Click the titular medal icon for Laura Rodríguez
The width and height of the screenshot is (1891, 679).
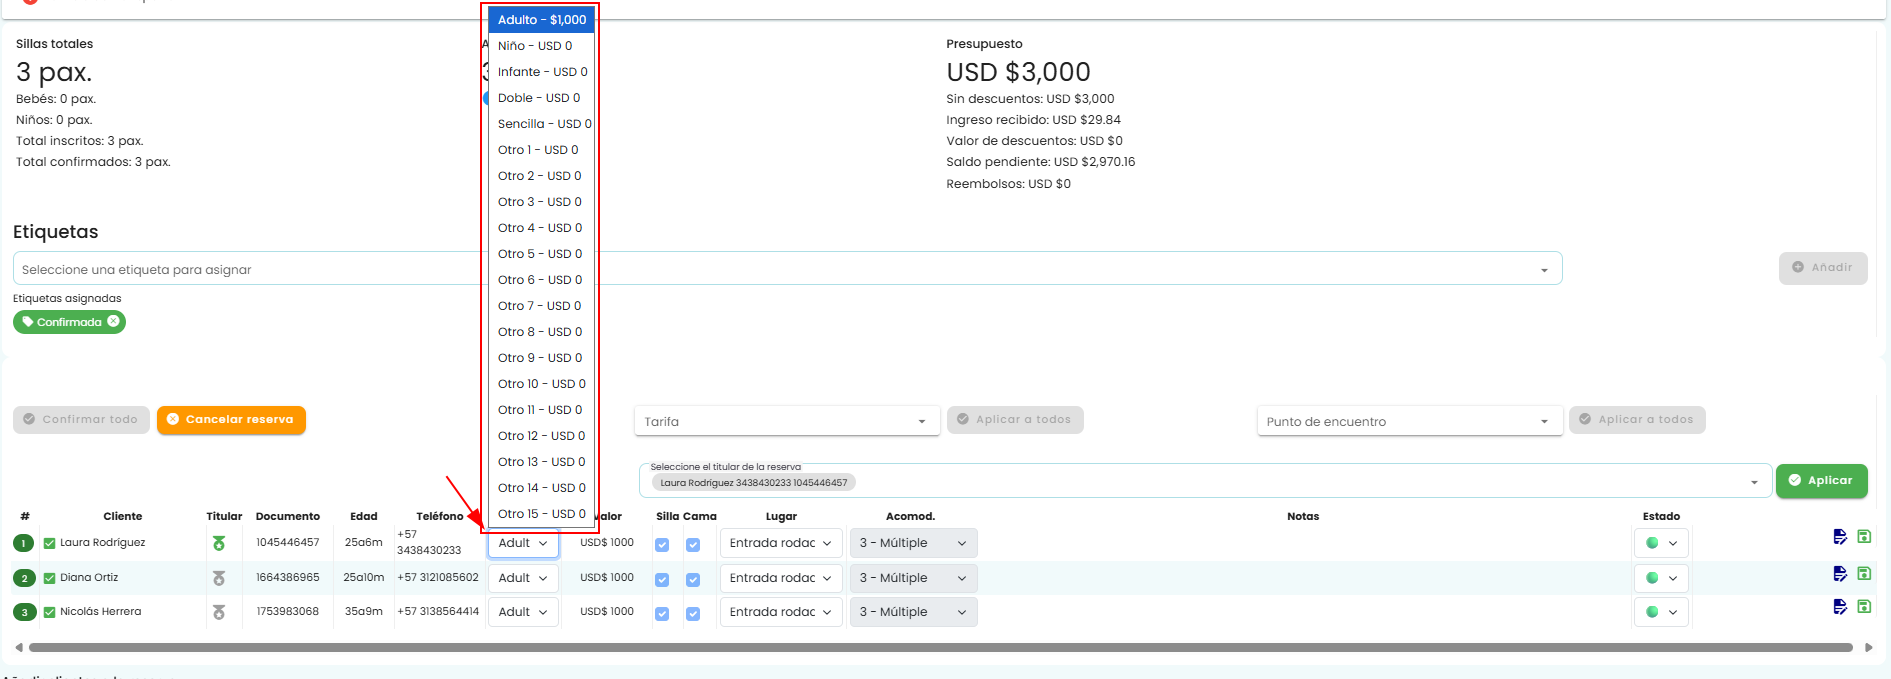[219, 543]
